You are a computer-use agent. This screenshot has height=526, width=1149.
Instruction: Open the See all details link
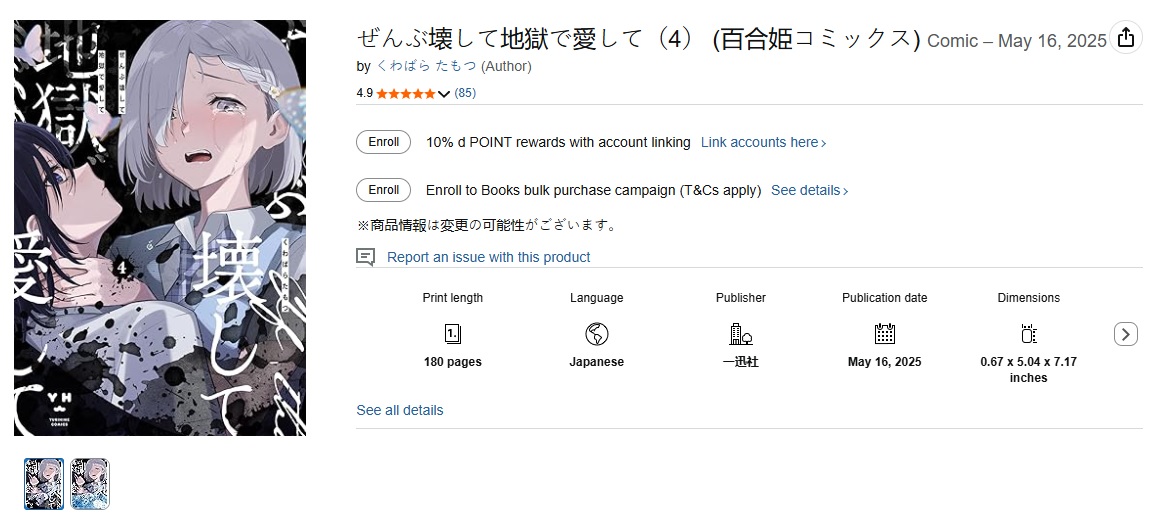click(399, 410)
